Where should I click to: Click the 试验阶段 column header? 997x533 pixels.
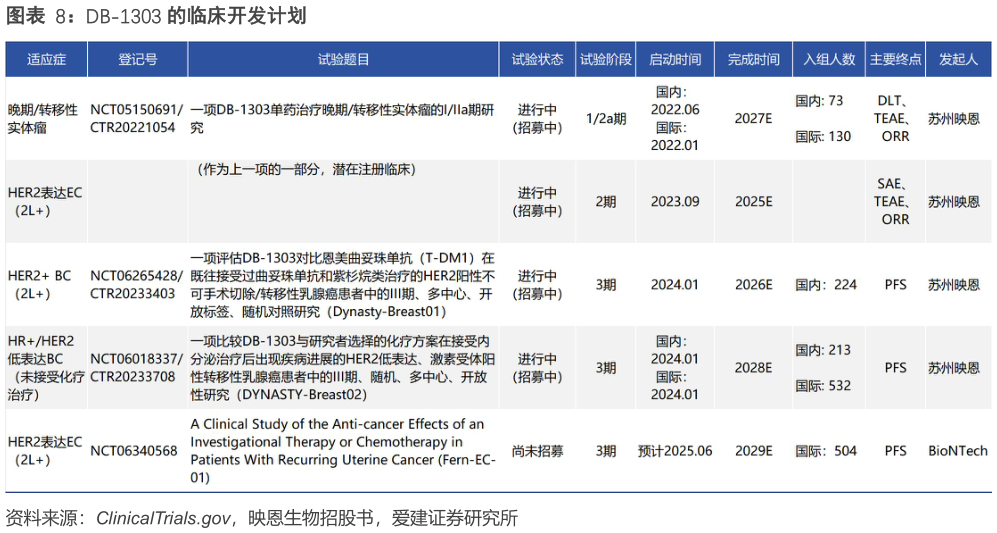coord(606,60)
